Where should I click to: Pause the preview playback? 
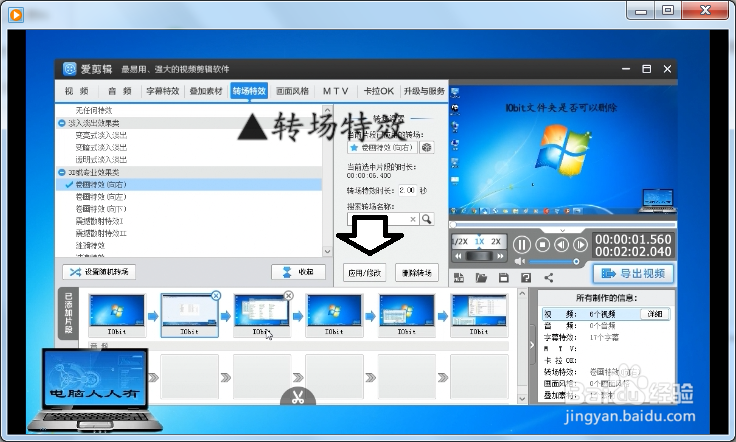tap(521, 245)
